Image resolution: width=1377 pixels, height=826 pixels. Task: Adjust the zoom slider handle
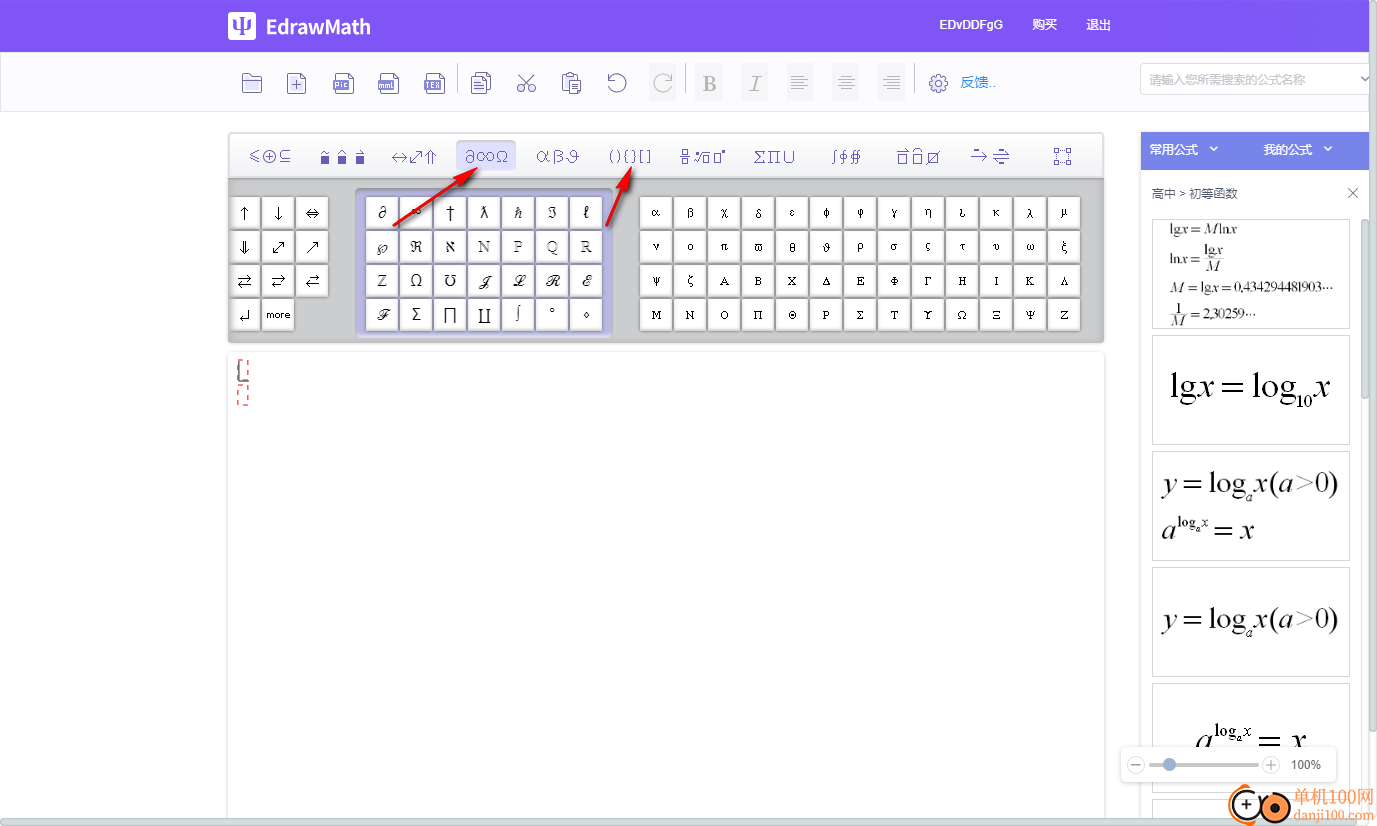pyautogui.click(x=1169, y=765)
